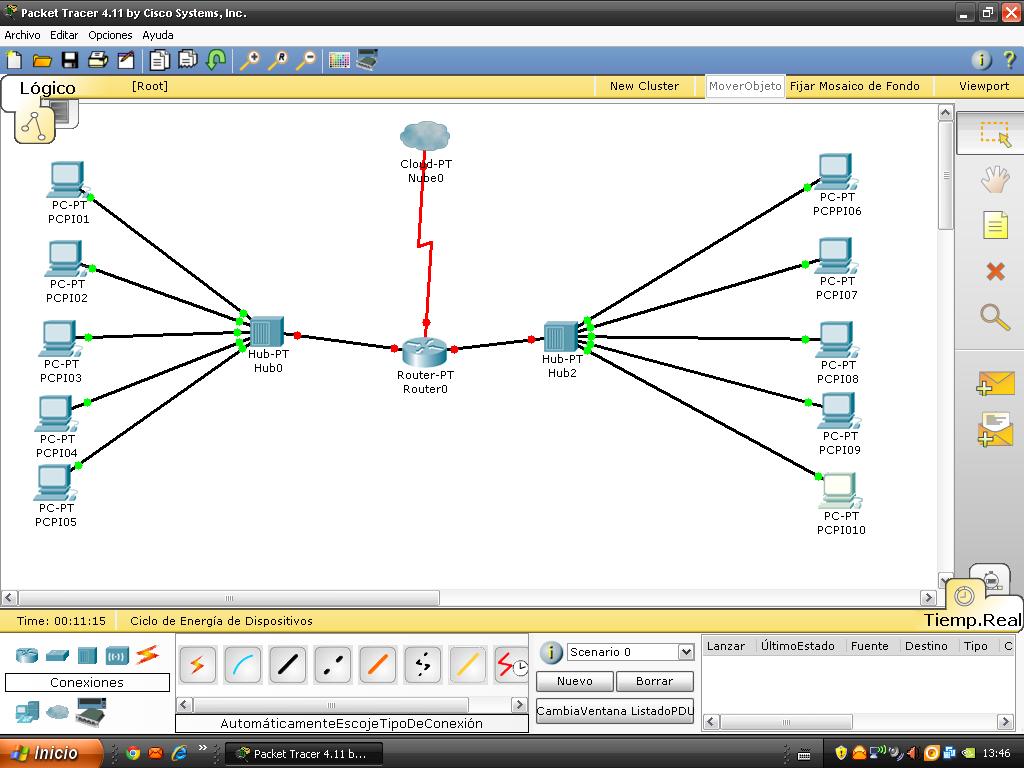The width and height of the screenshot is (1024, 768).
Task: Copy selection using copy icon
Action: pyautogui.click(x=159, y=60)
